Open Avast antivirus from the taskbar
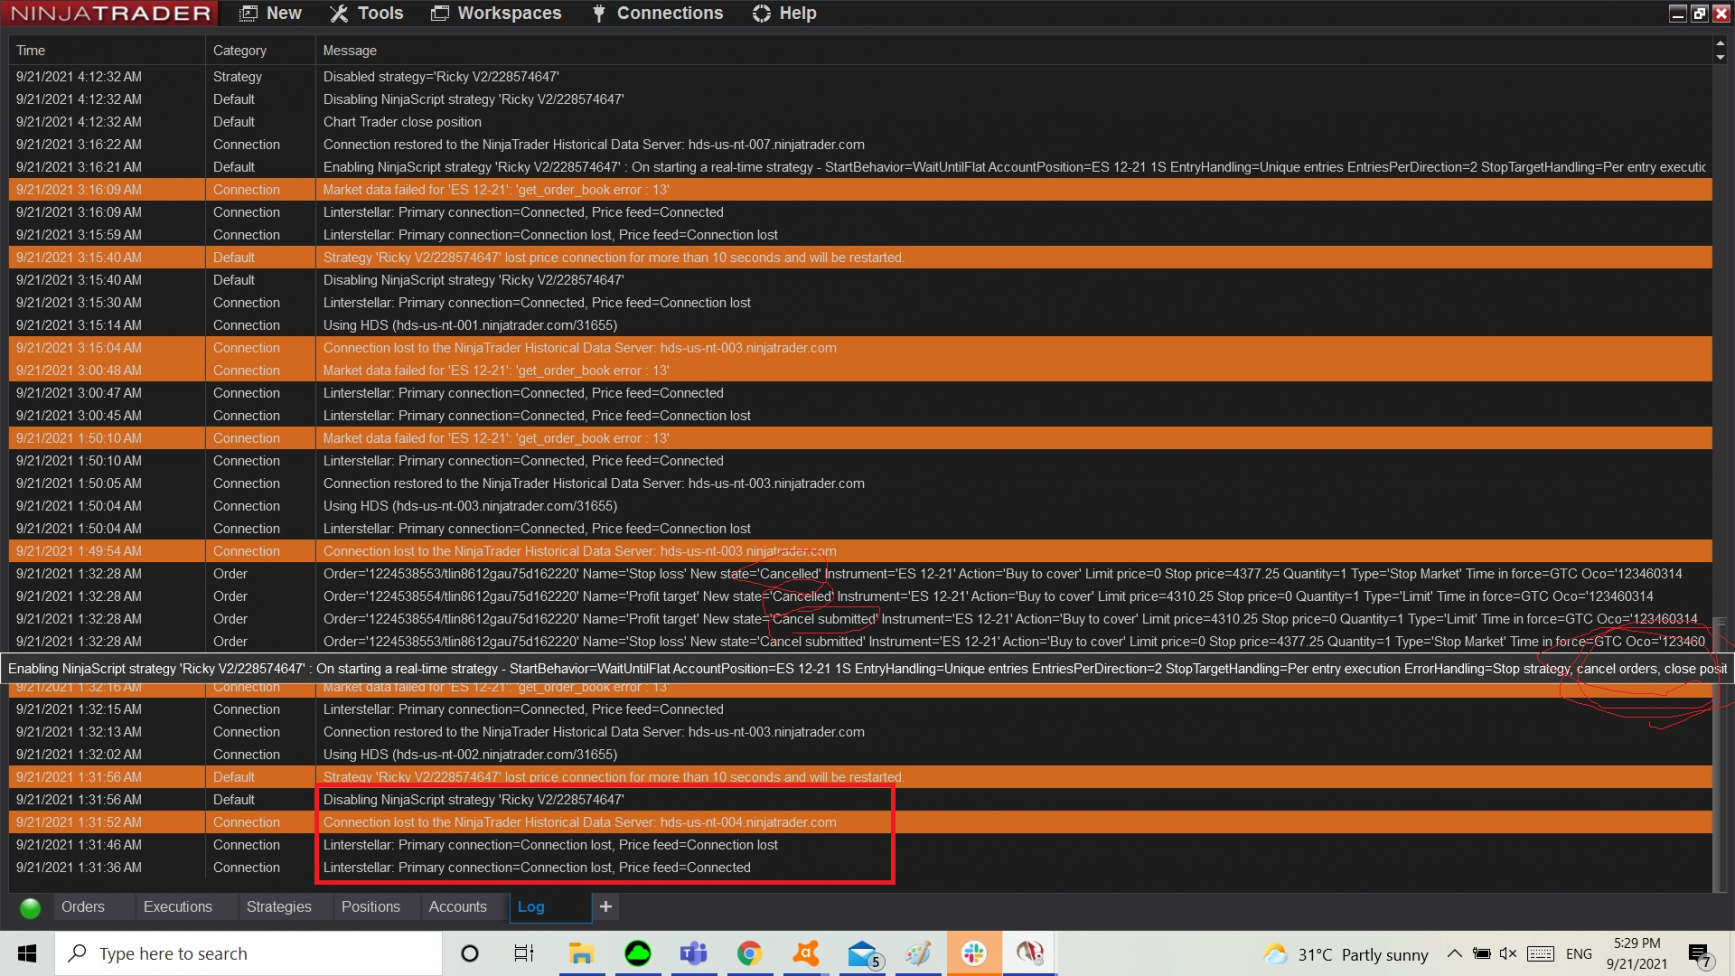The height and width of the screenshot is (976, 1735). click(x=805, y=954)
